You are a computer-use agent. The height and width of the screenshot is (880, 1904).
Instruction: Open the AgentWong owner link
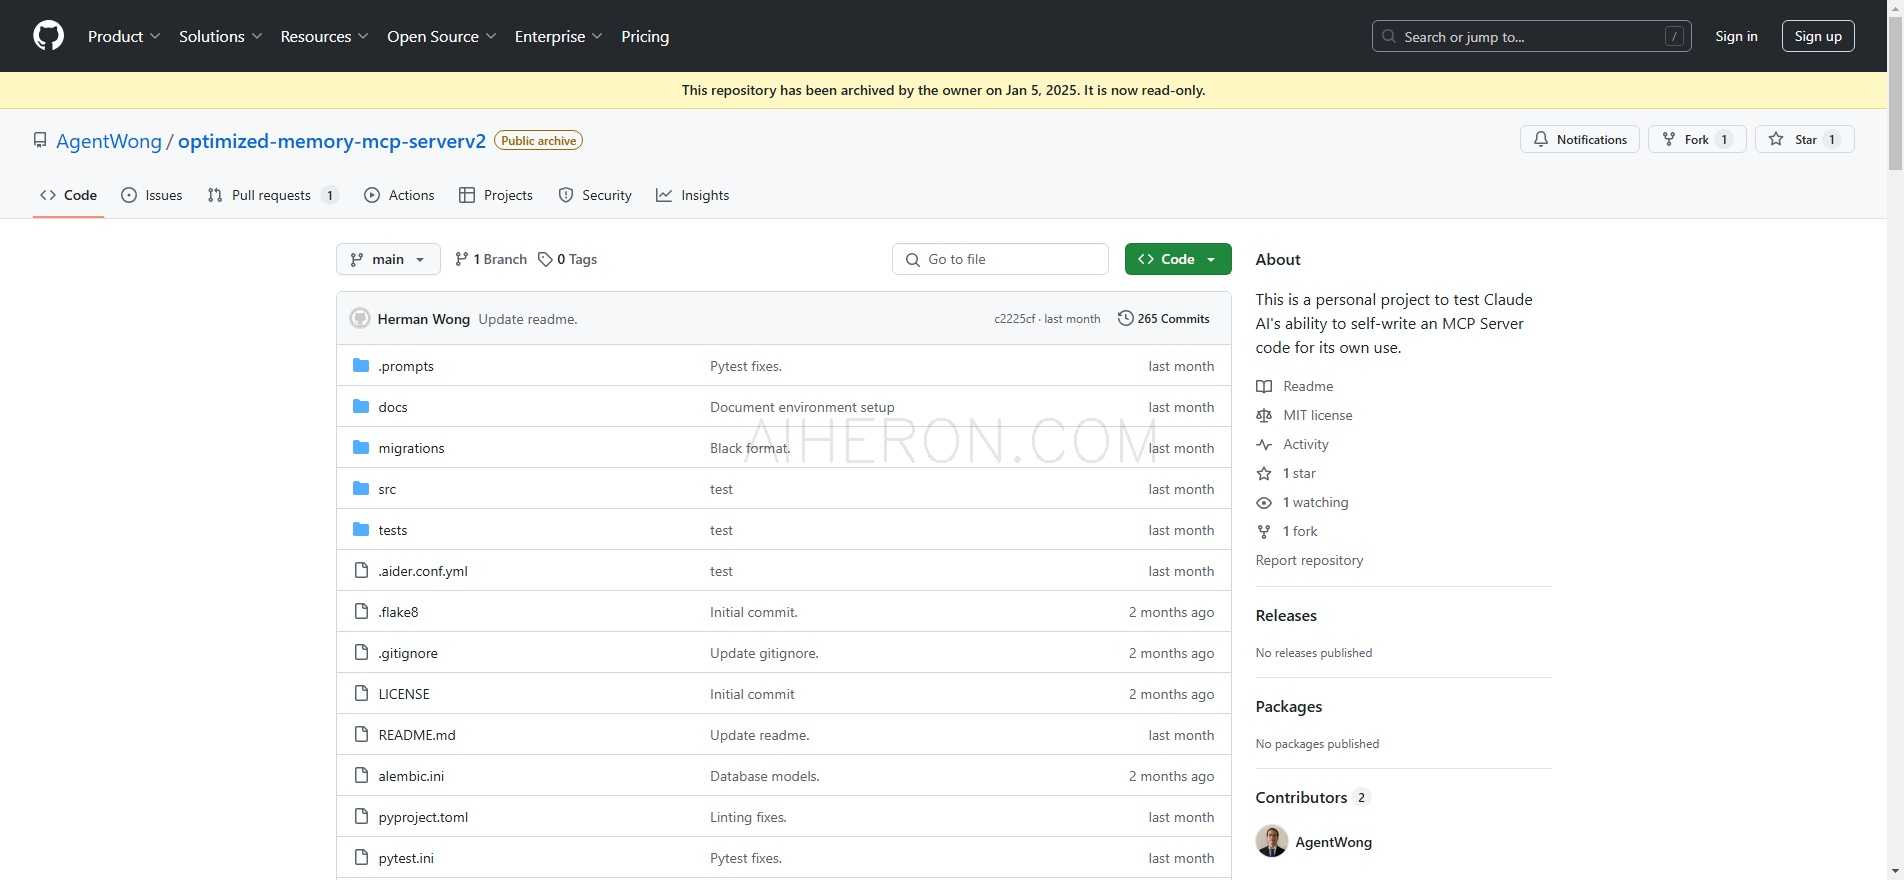(109, 141)
